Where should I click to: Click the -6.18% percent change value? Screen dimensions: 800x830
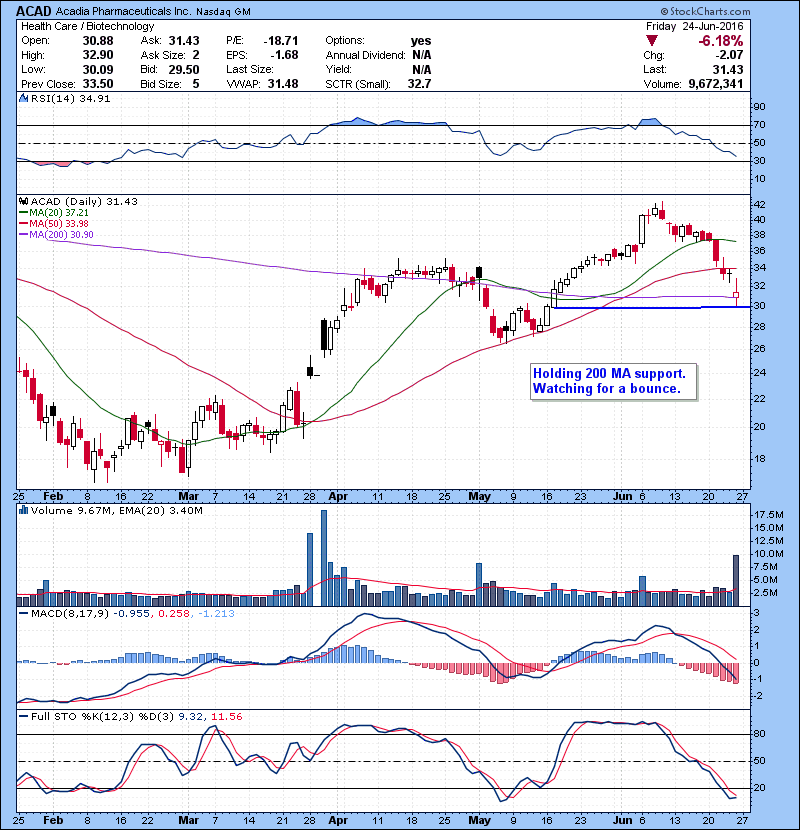coord(721,41)
